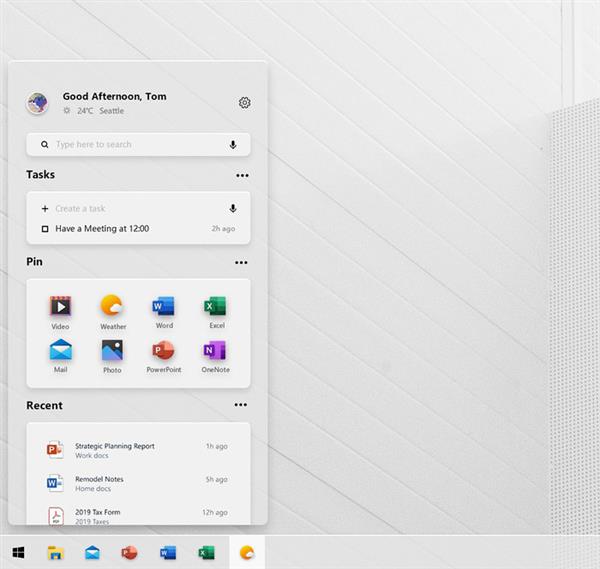Click the microphone in the search box
This screenshot has width=600, height=569.
[x=233, y=145]
